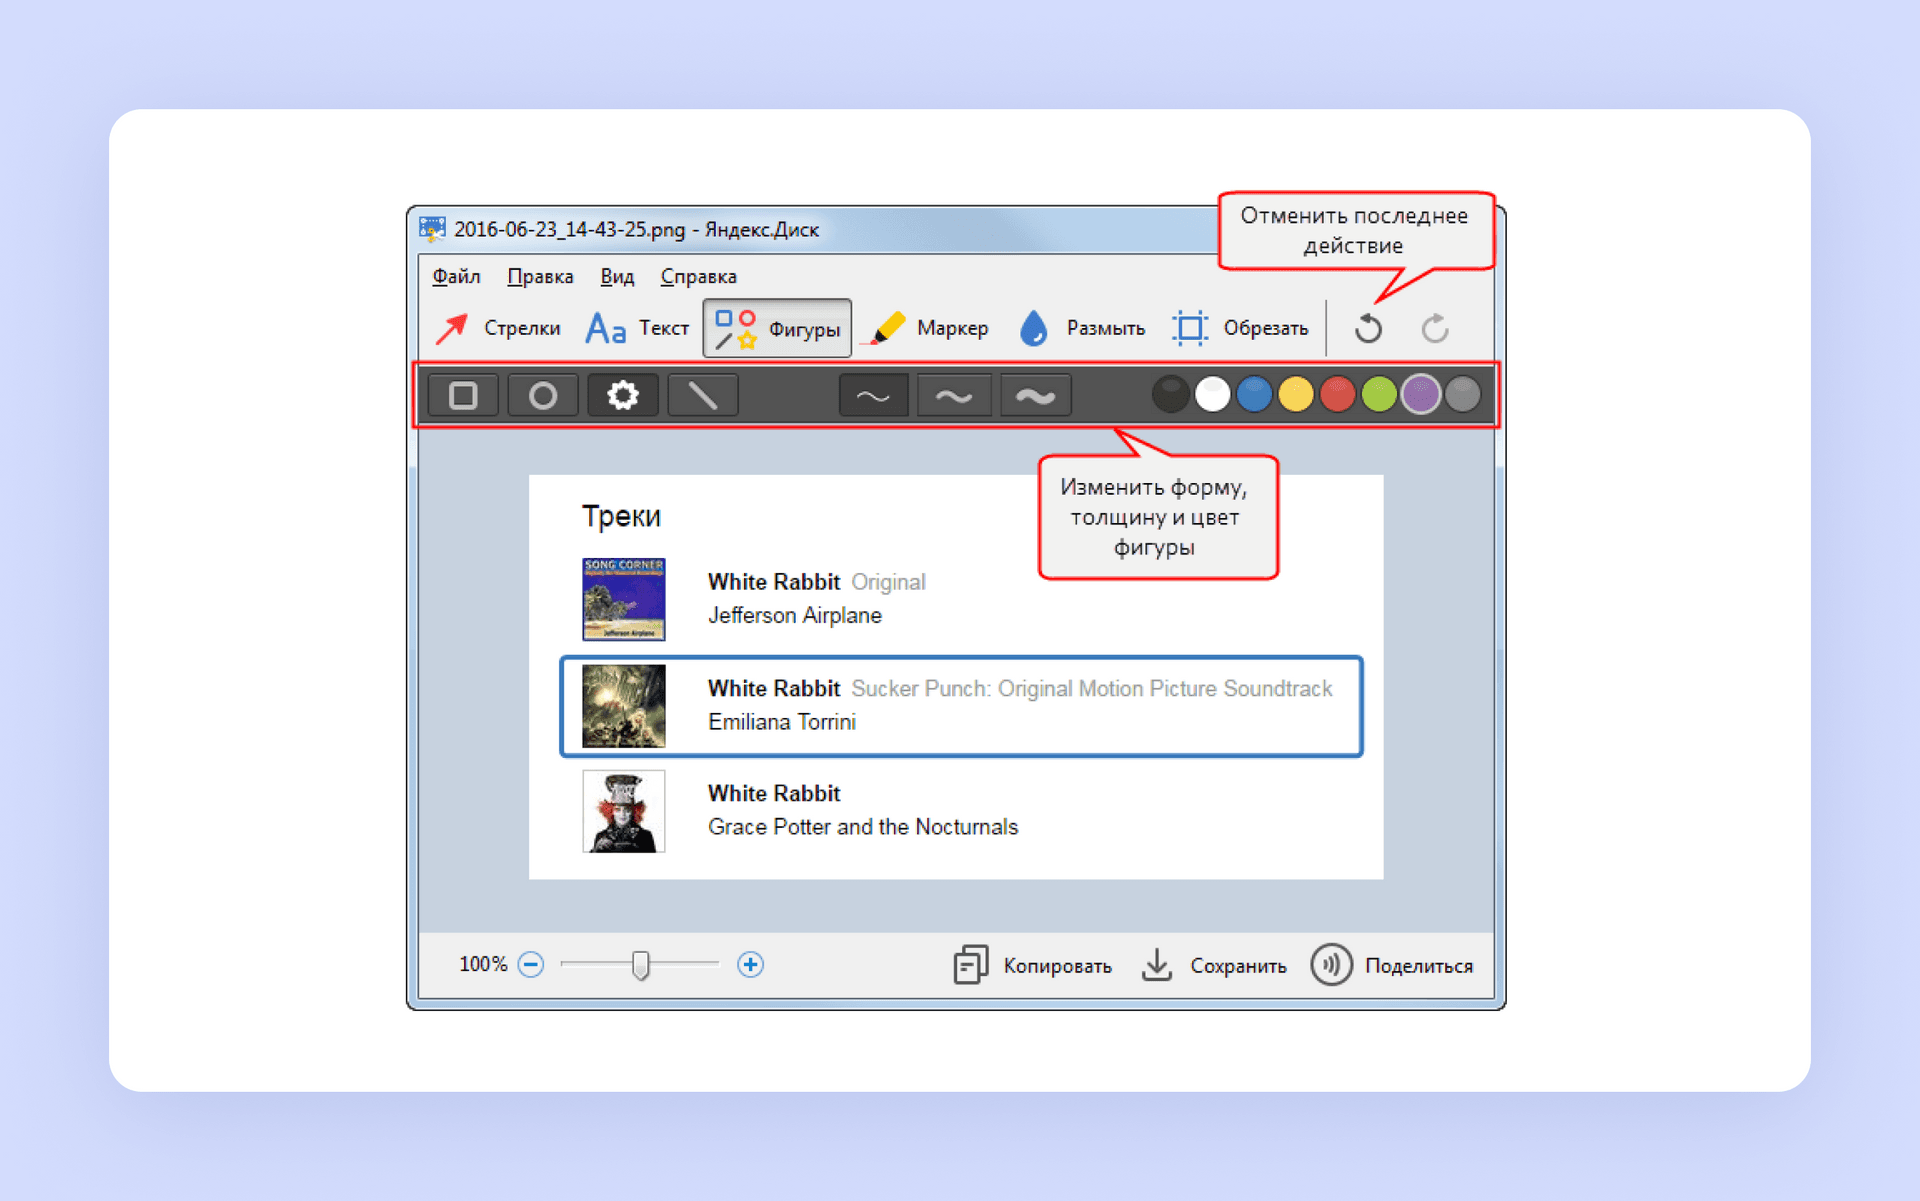Screen dimensions: 1920x1201
Task: Select the Arrows (Стрелки) tool
Action: coord(498,328)
